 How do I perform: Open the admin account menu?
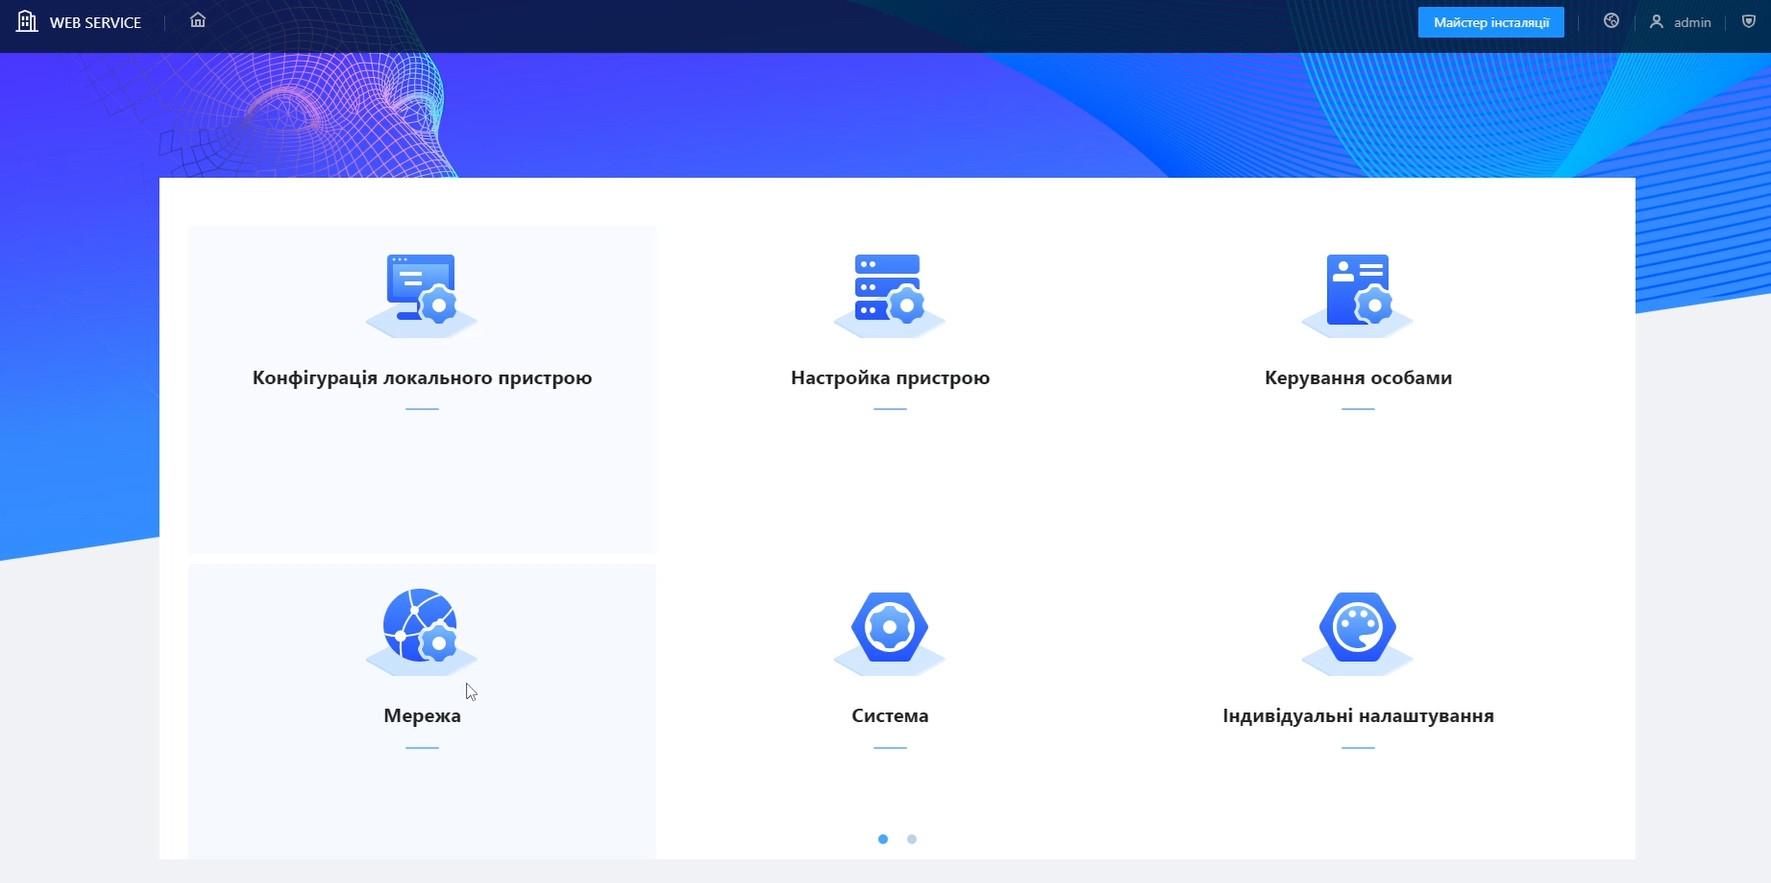click(x=1692, y=22)
